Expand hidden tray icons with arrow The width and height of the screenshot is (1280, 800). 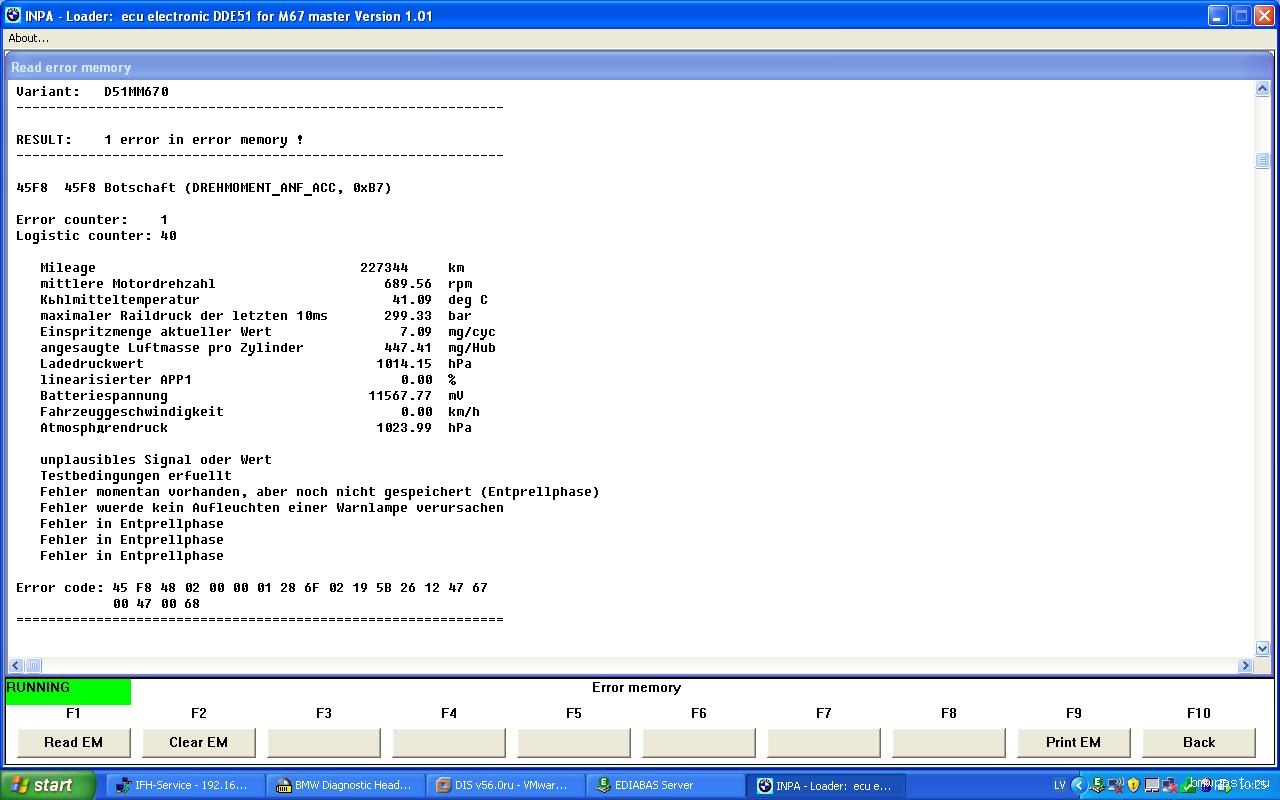click(1078, 785)
